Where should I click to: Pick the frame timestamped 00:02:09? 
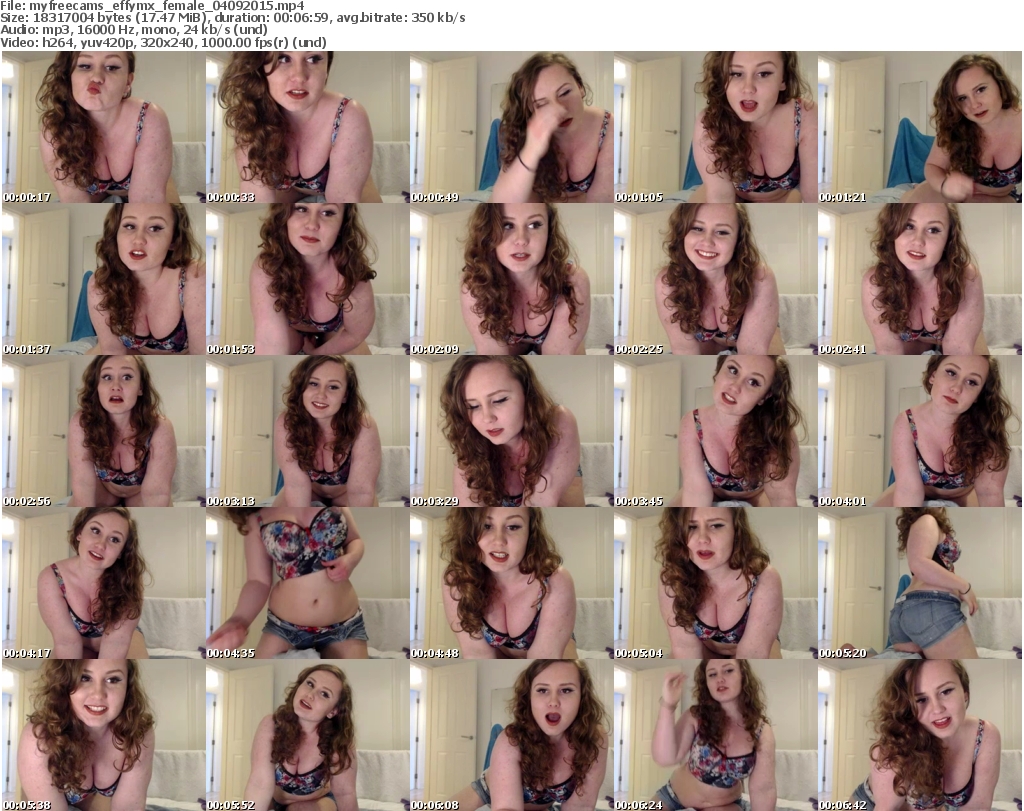(512, 279)
